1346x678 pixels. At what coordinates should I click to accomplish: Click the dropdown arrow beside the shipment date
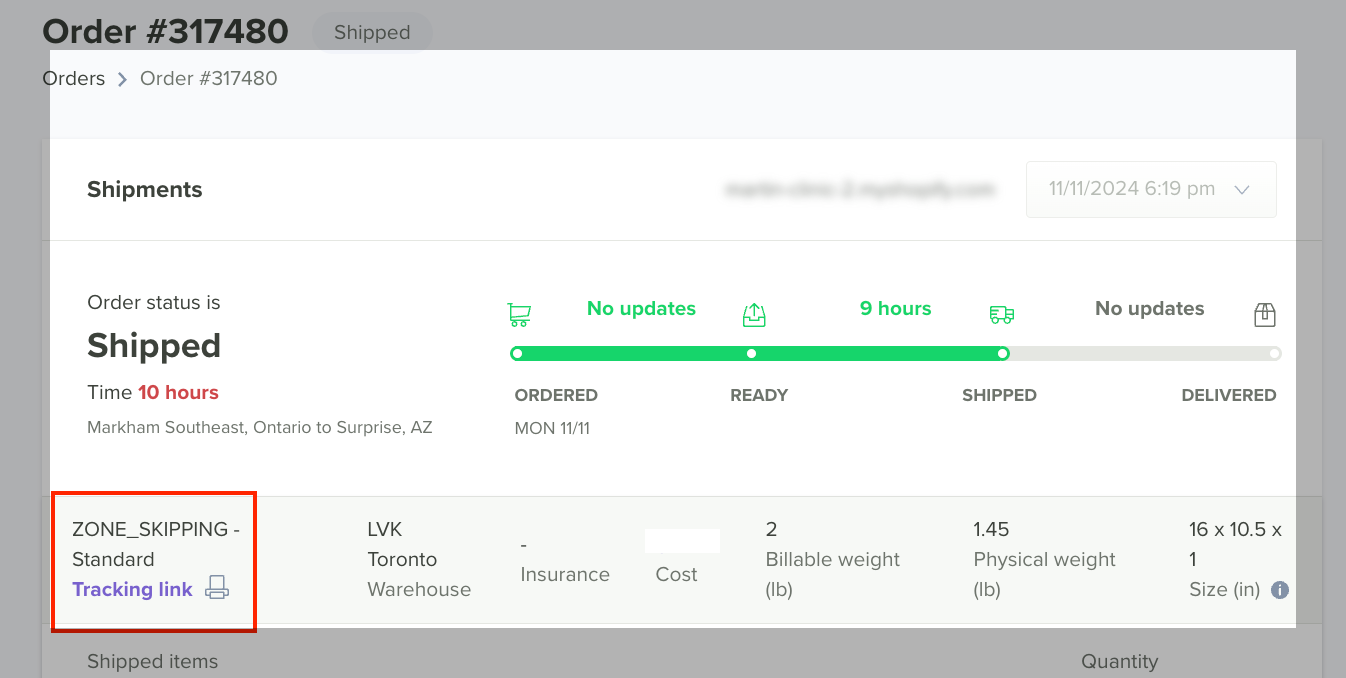click(1243, 189)
